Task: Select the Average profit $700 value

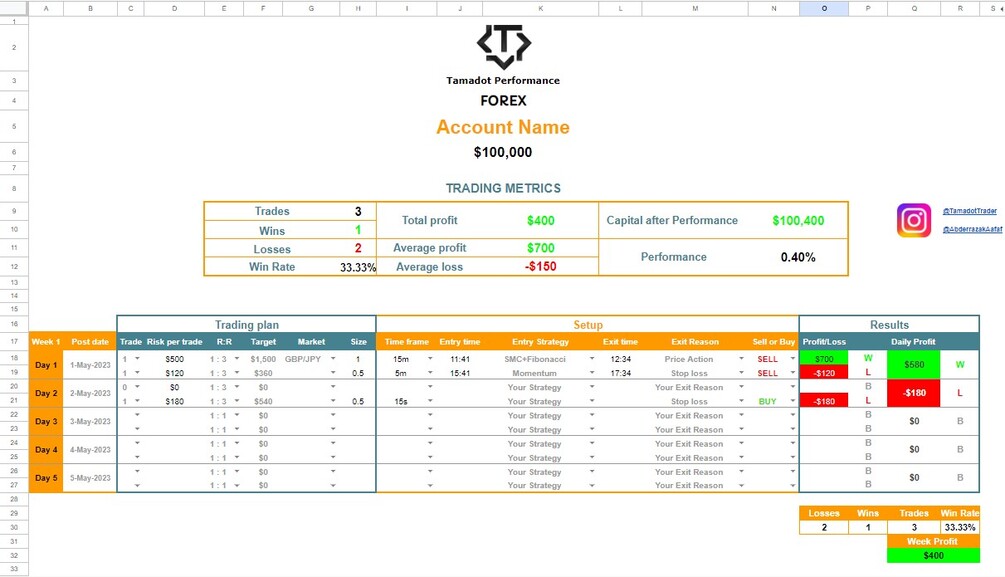Action: (x=540, y=248)
